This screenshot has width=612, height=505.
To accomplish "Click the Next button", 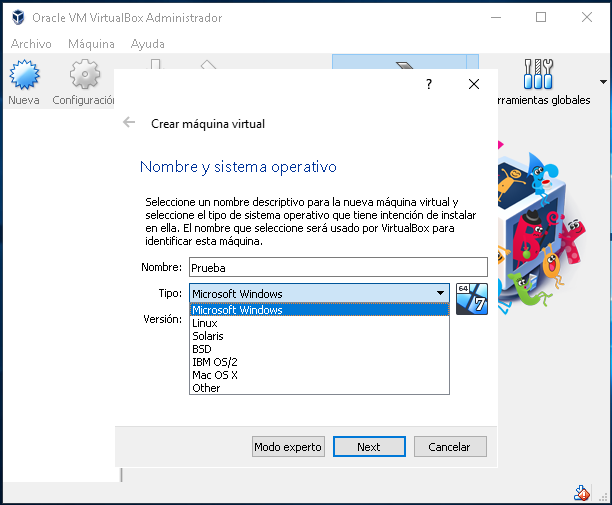I will (x=369, y=446).
